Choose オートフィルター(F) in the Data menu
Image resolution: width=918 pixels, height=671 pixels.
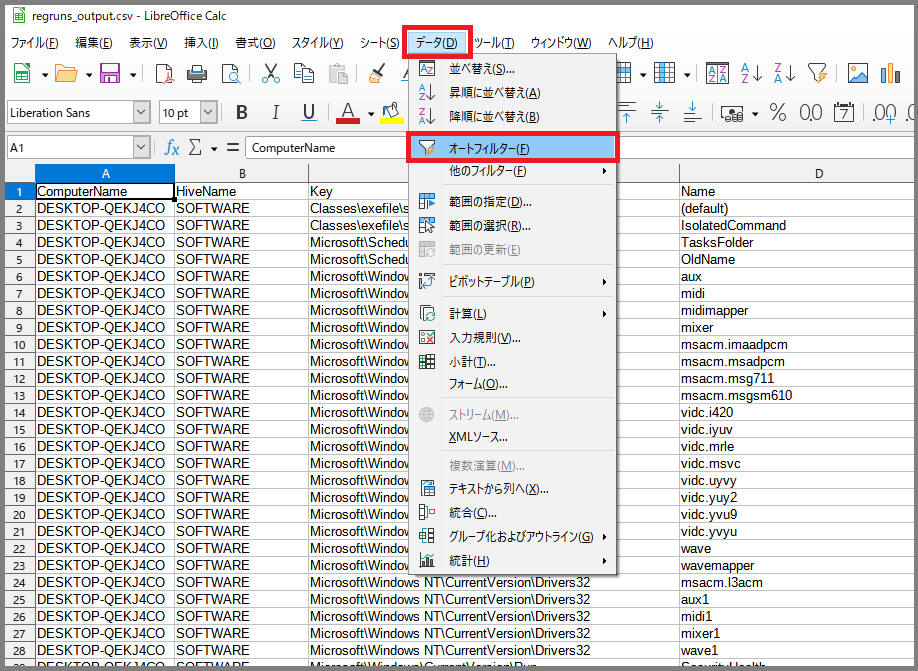(512, 148)
